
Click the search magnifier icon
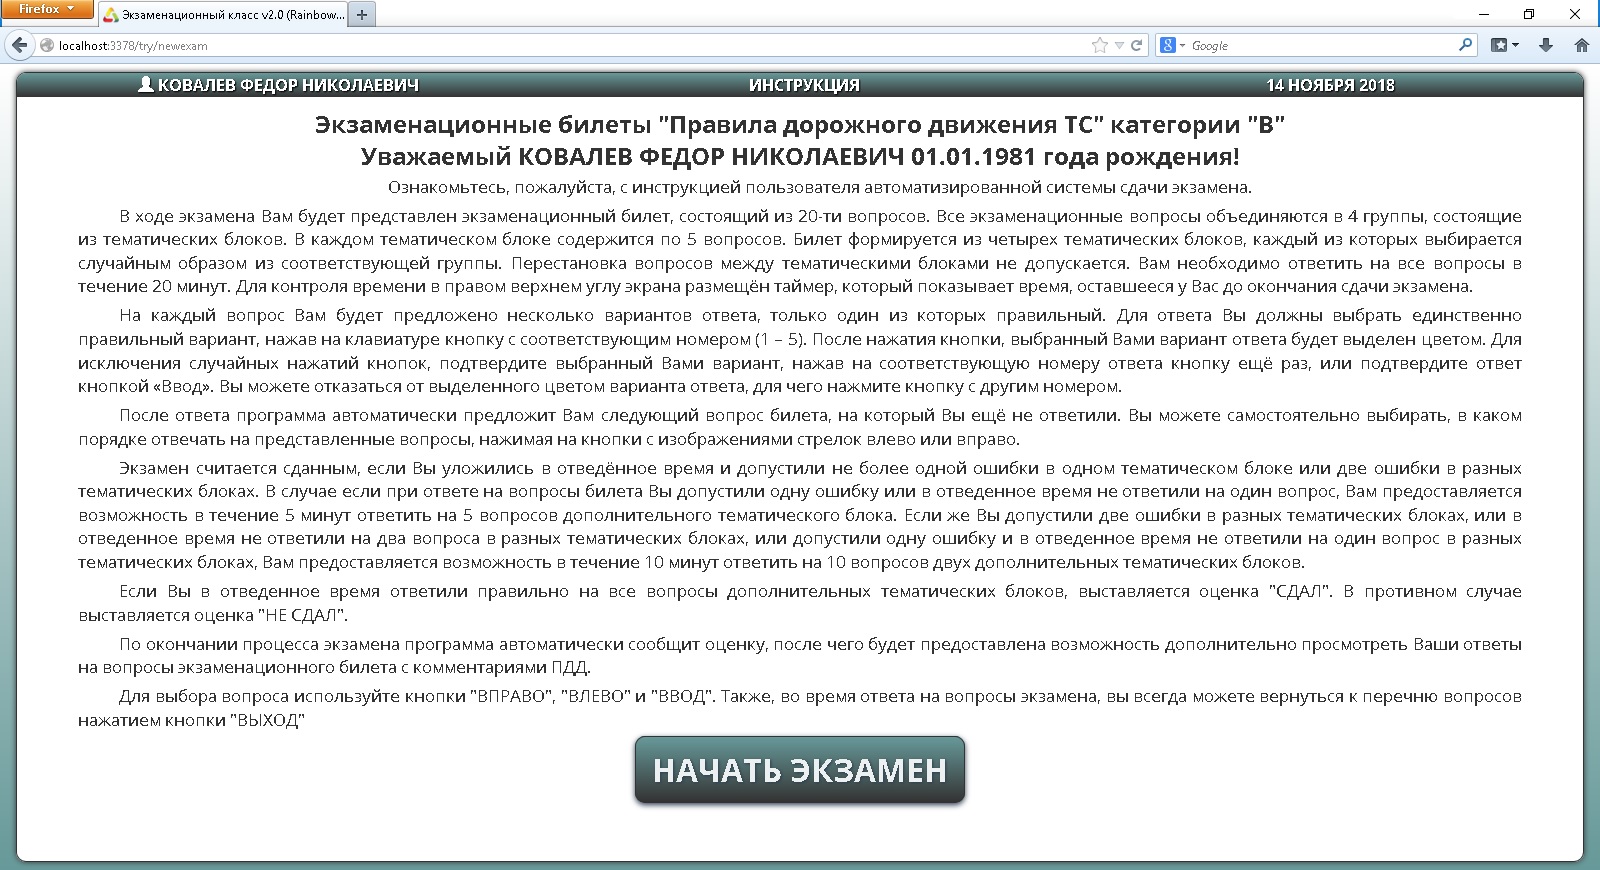[1466, 45]
